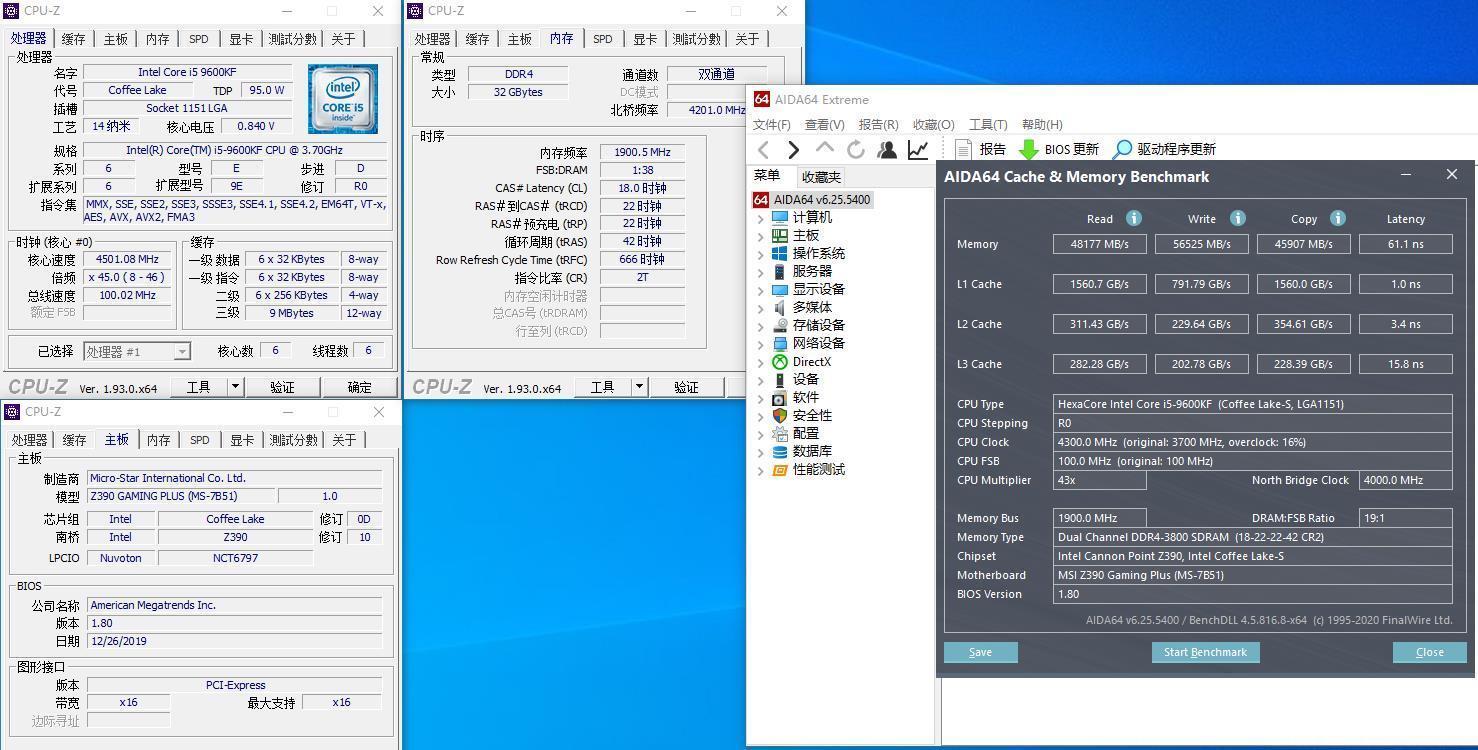Show info for the Copy column
Viewport: 1478px width, 750px height.
pos(1337,218)
